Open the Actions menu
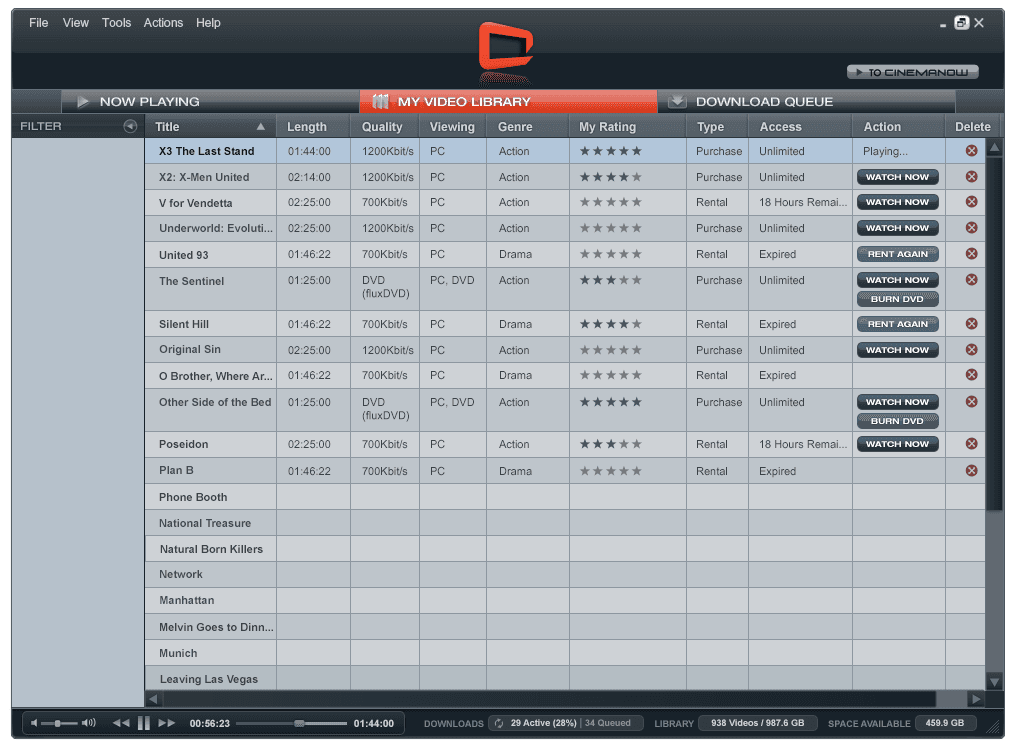 coord(163,23)
